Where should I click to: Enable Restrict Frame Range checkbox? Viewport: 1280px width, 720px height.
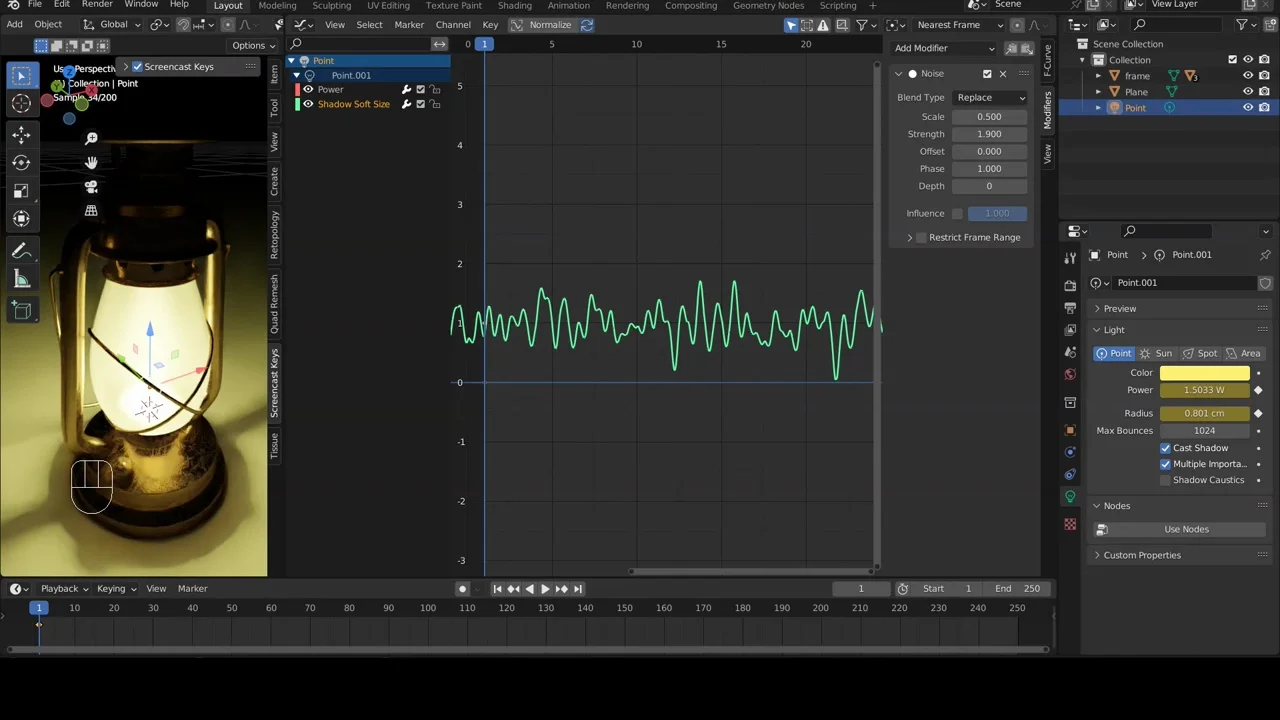pyautogui.click(x=921, y=238)
